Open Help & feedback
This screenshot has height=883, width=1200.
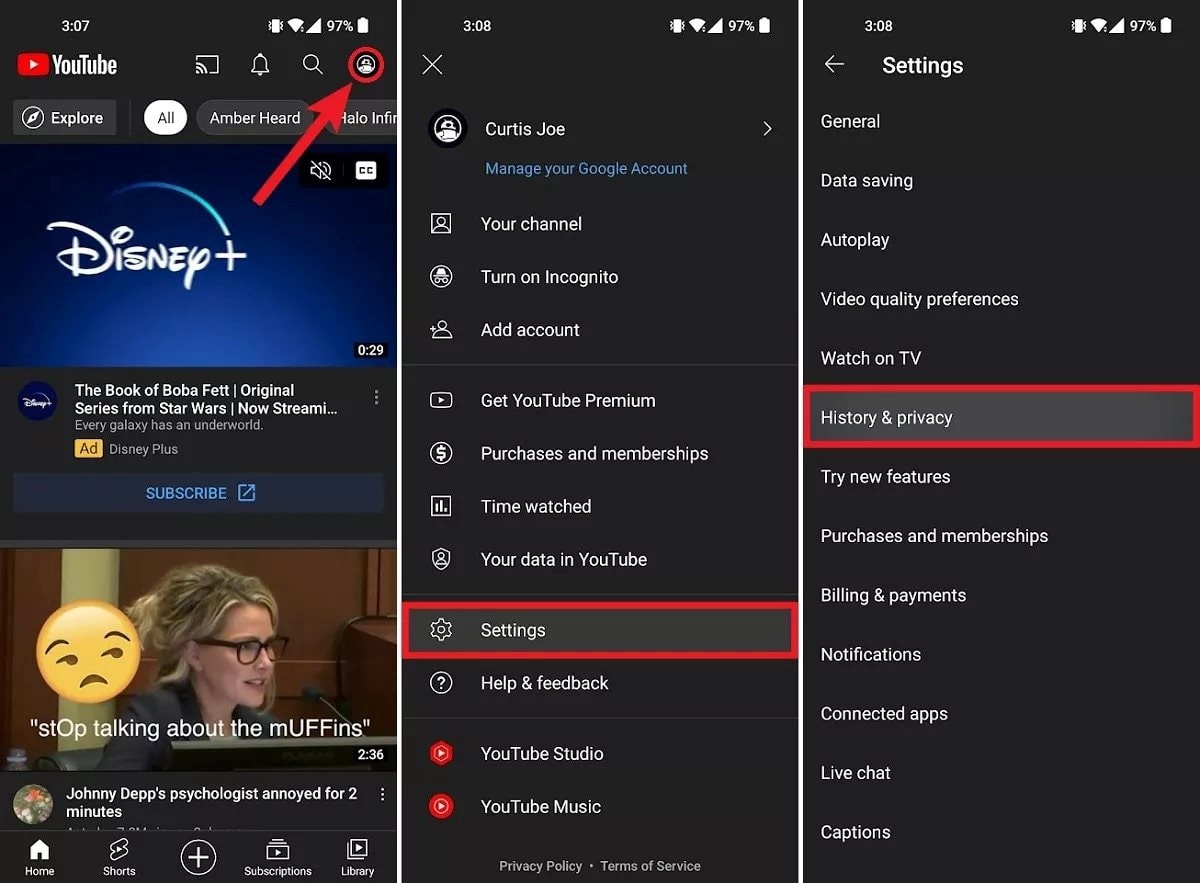[600, 683]
